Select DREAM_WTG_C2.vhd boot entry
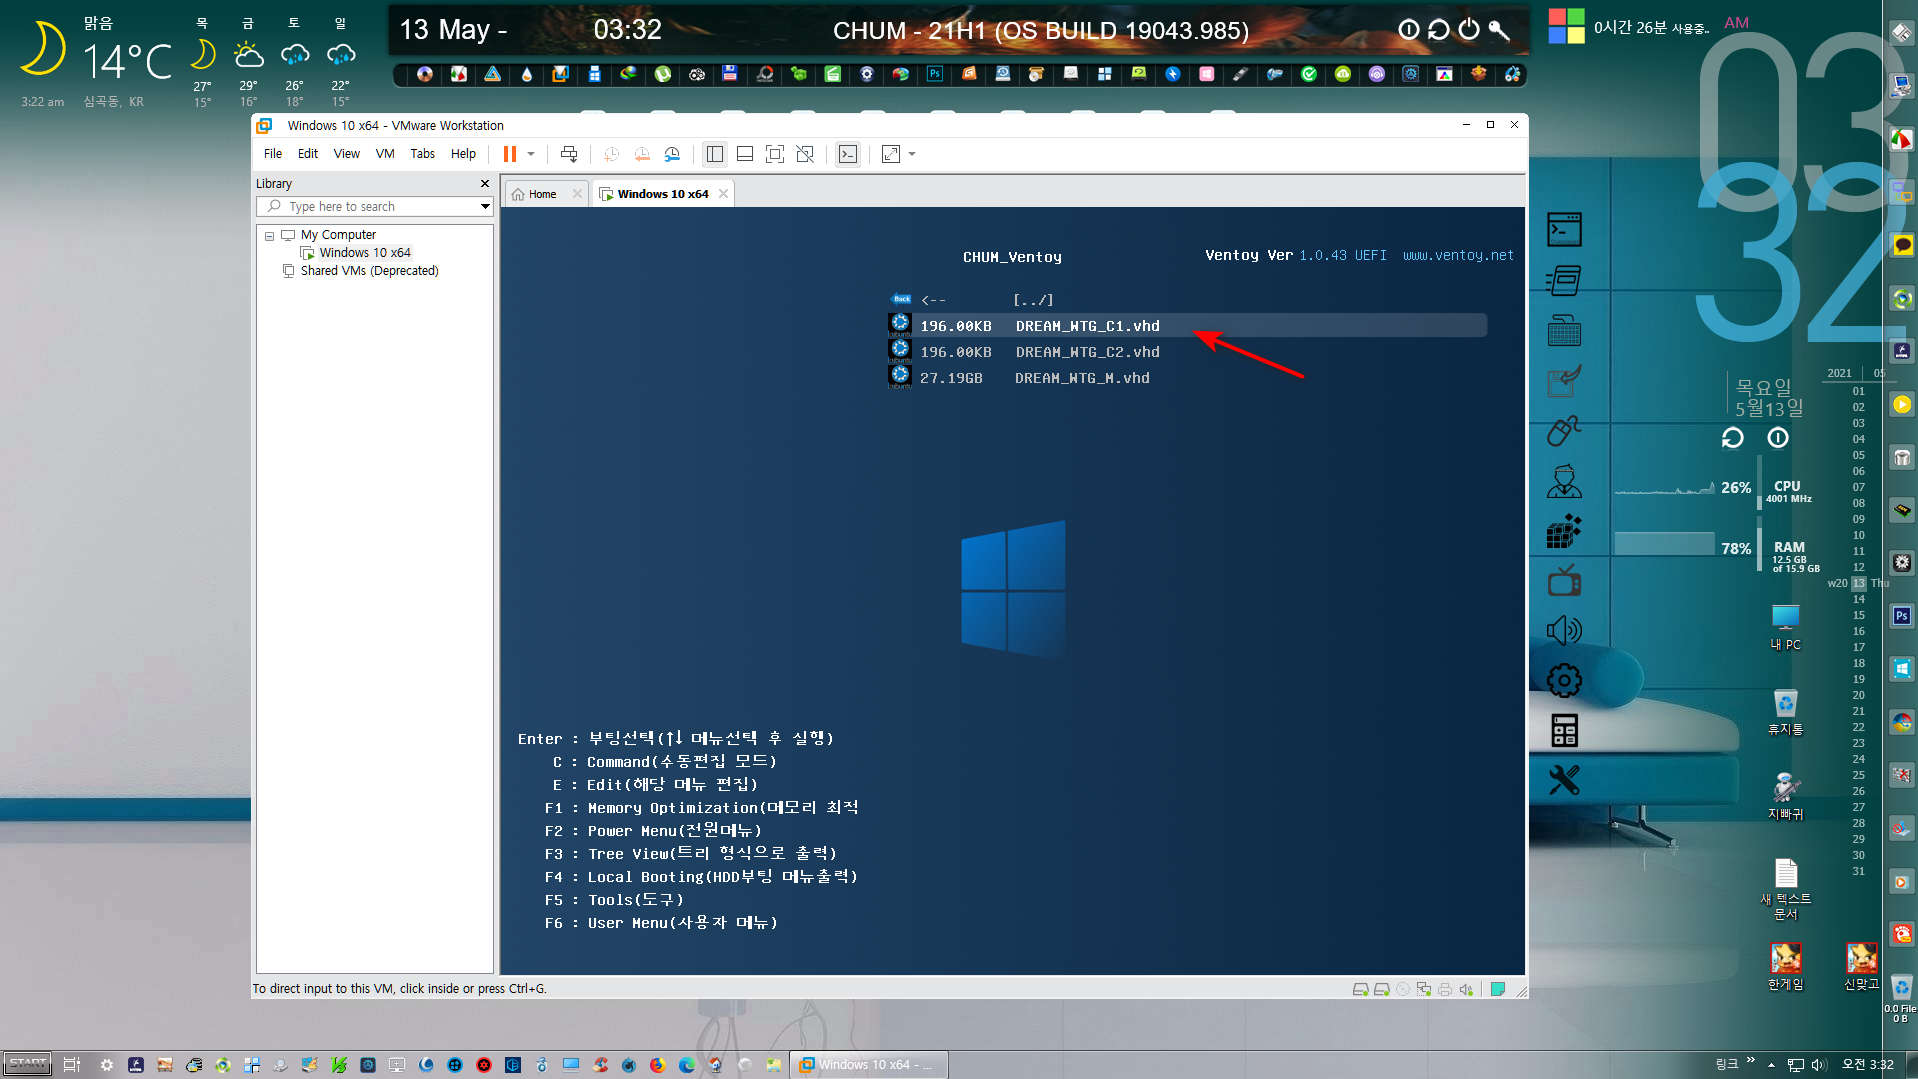Image resolution: width=1918 pixels, height=1079 pixels. point(1186,352)
